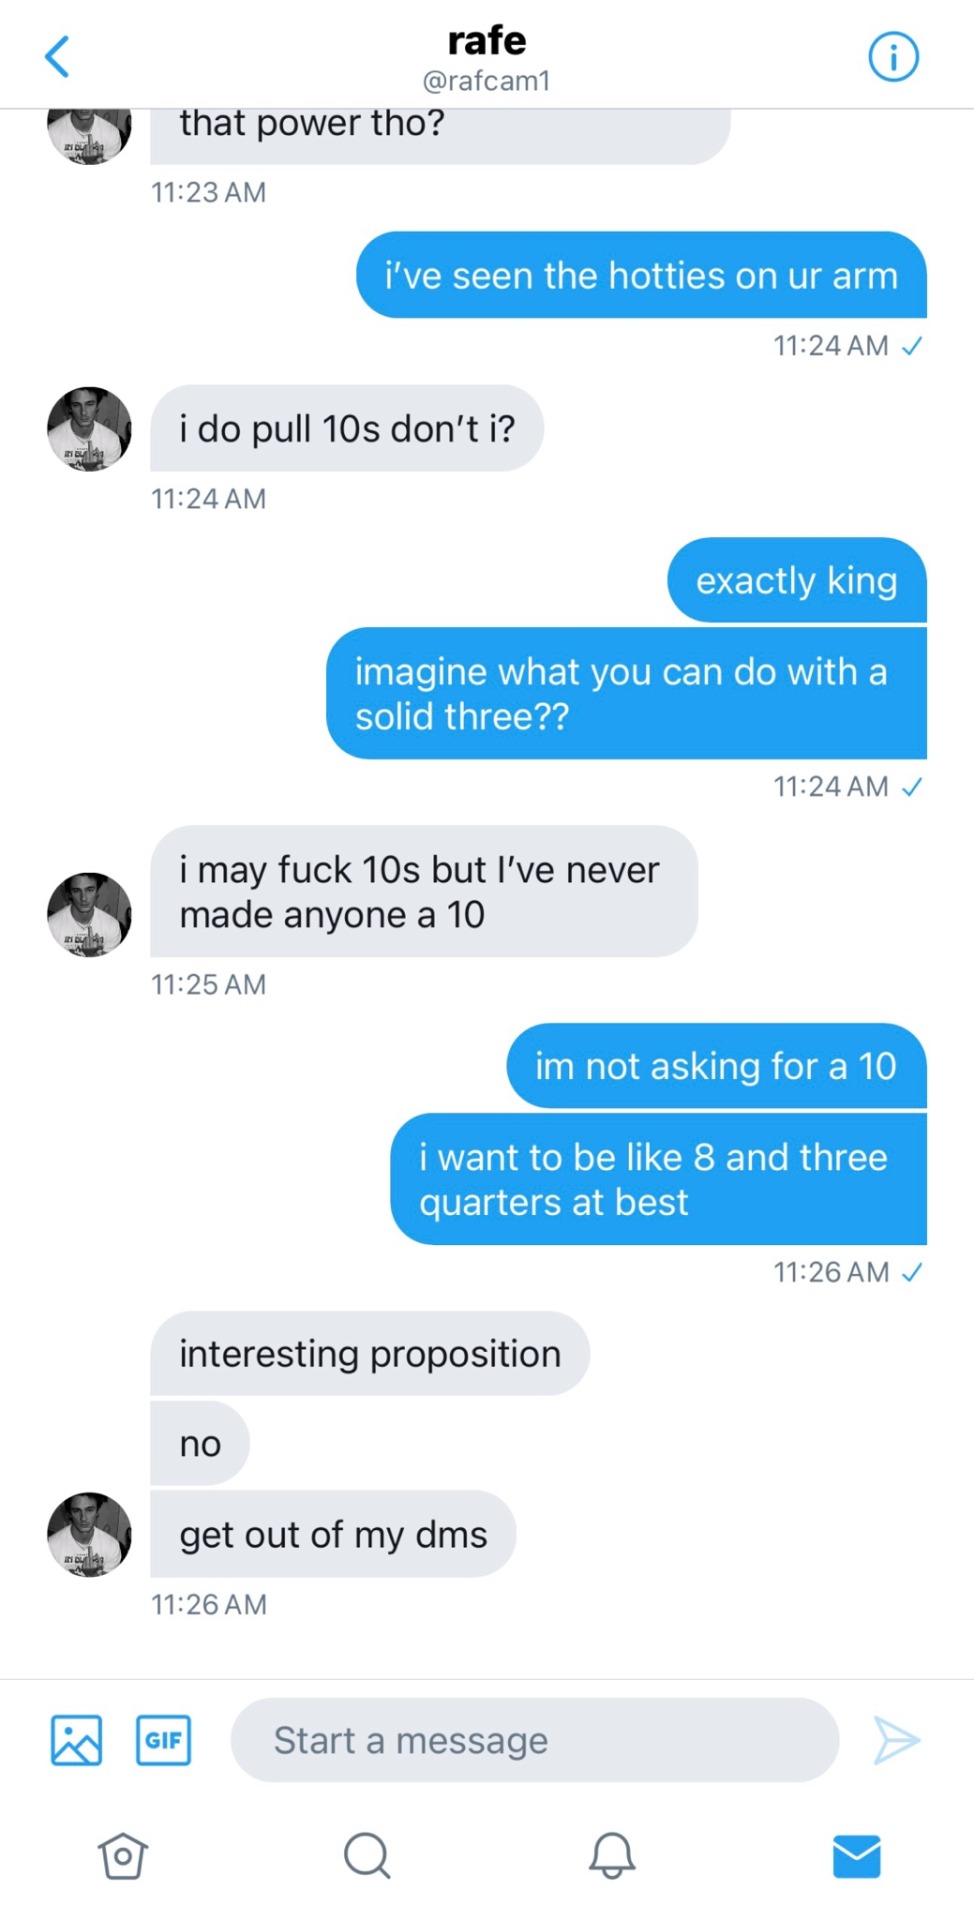Image resolution: width=974 pixels, height=1920 pixels.
Task: Tap the 'im not asking for a 10' bubble
Action: click(x=716, y=1066)
